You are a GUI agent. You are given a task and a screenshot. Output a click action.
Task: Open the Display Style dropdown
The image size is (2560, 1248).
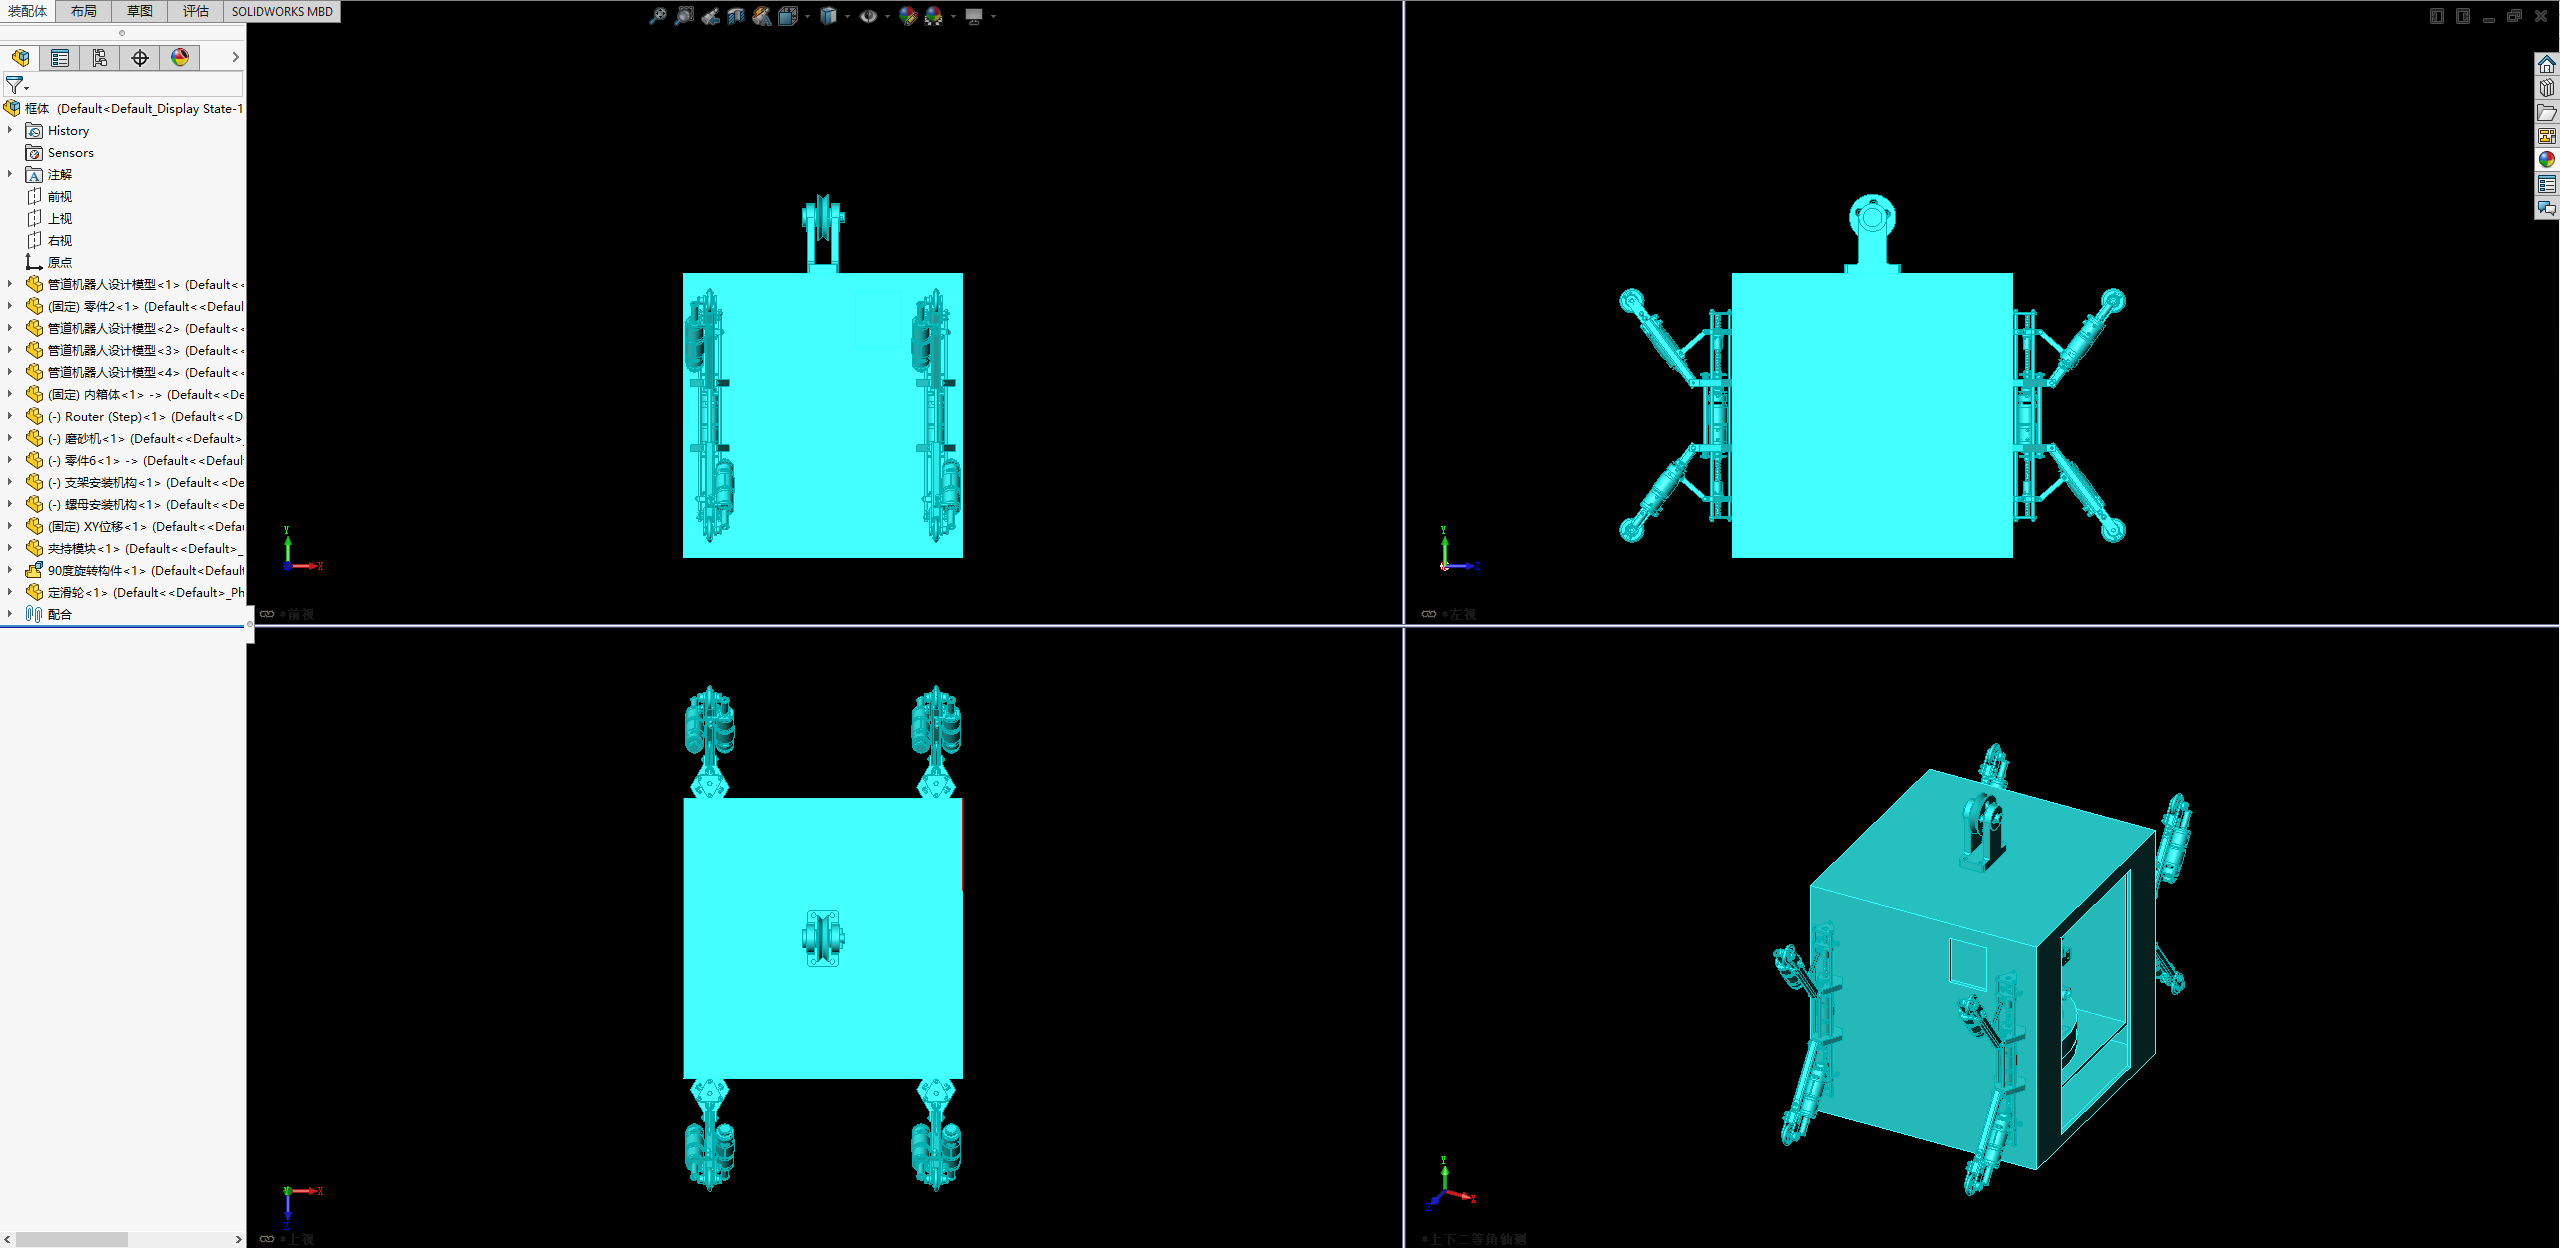click(847, 16)
